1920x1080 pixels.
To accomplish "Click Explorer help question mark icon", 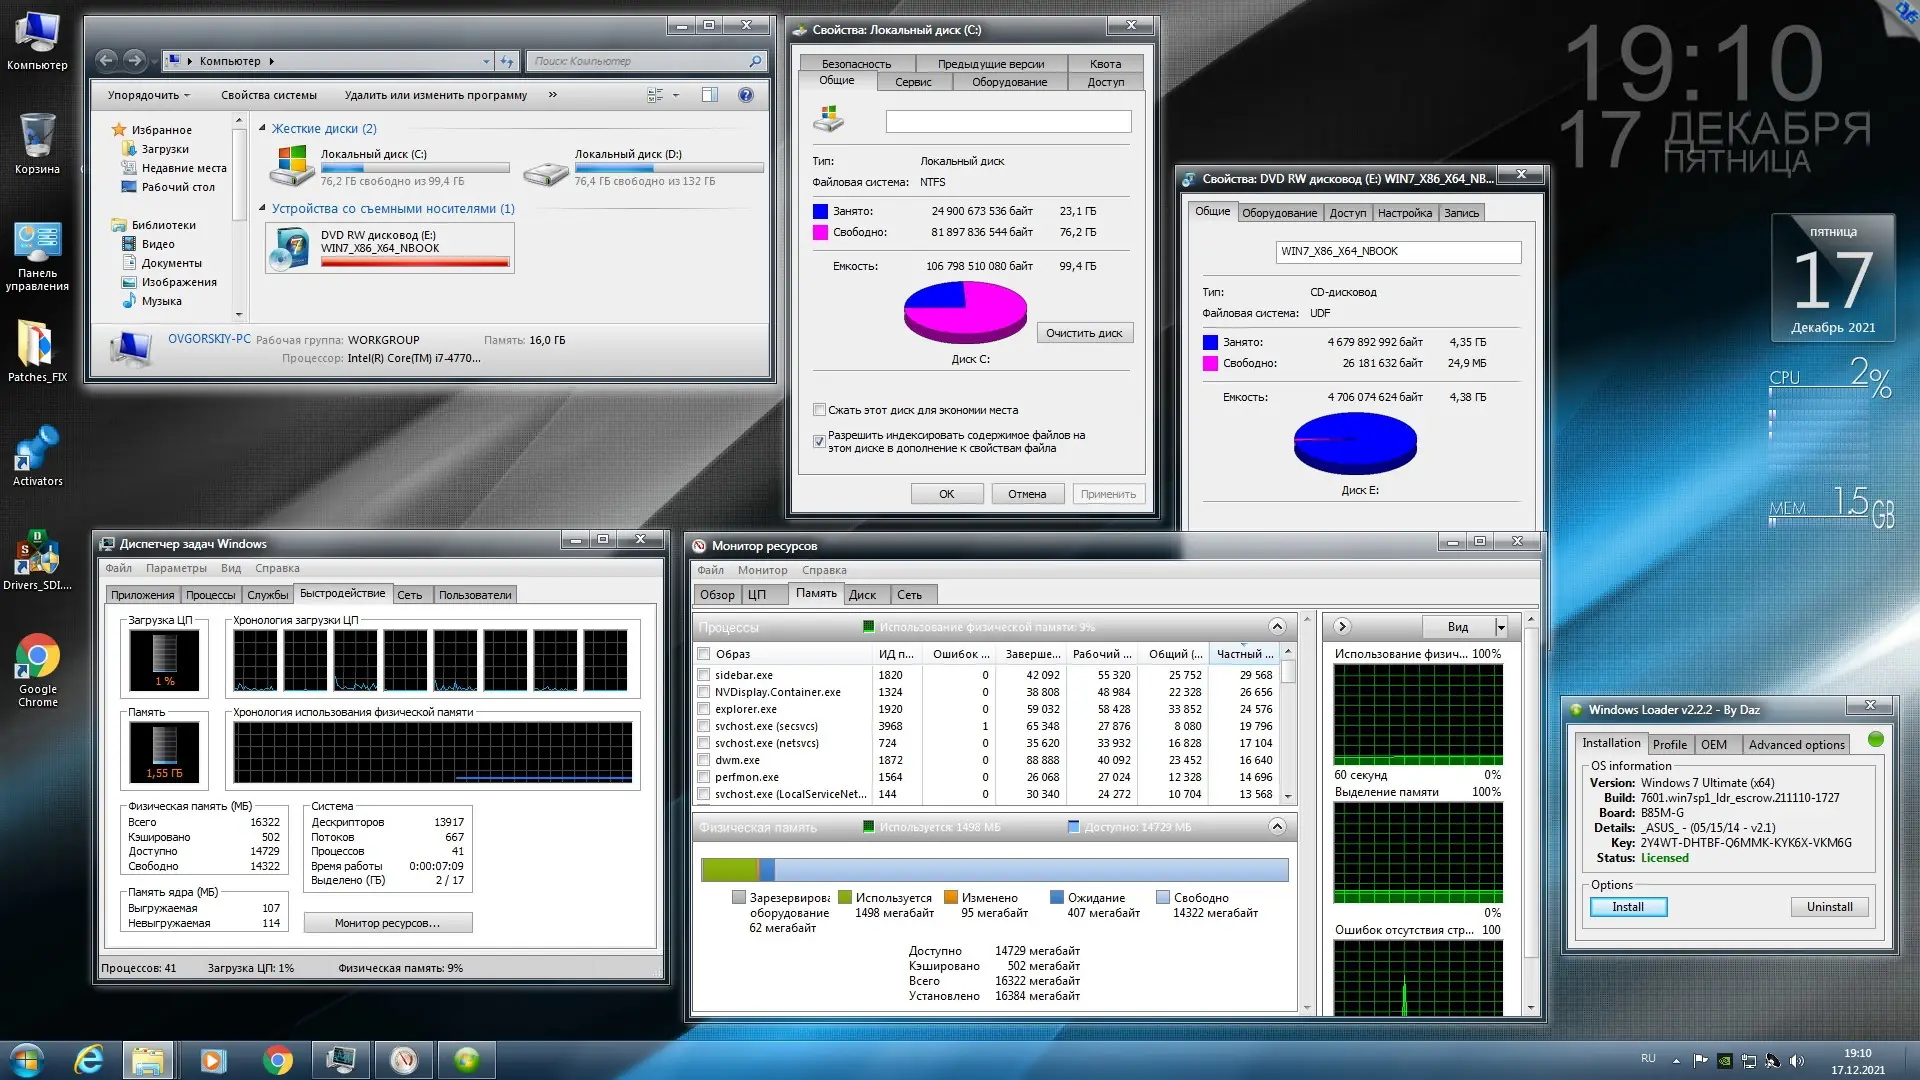I will click(x=745, y=95).
